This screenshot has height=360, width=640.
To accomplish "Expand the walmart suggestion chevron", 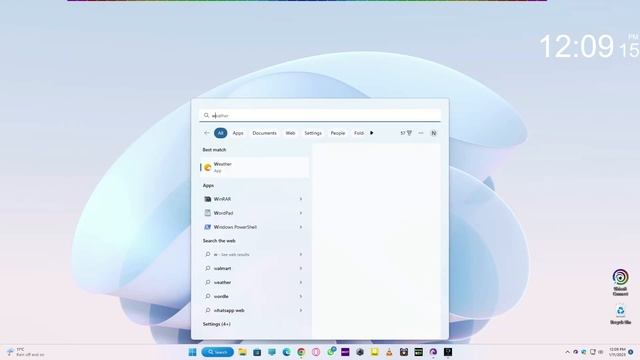I will pyautogui.click(x=301, y=268).
